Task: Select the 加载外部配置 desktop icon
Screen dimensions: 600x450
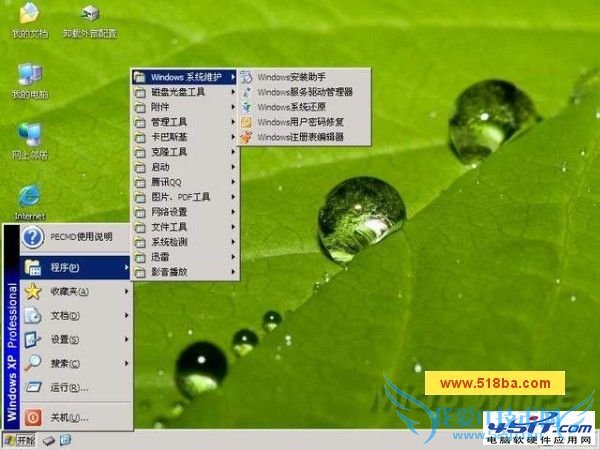Action: click(x=90, y=21)
